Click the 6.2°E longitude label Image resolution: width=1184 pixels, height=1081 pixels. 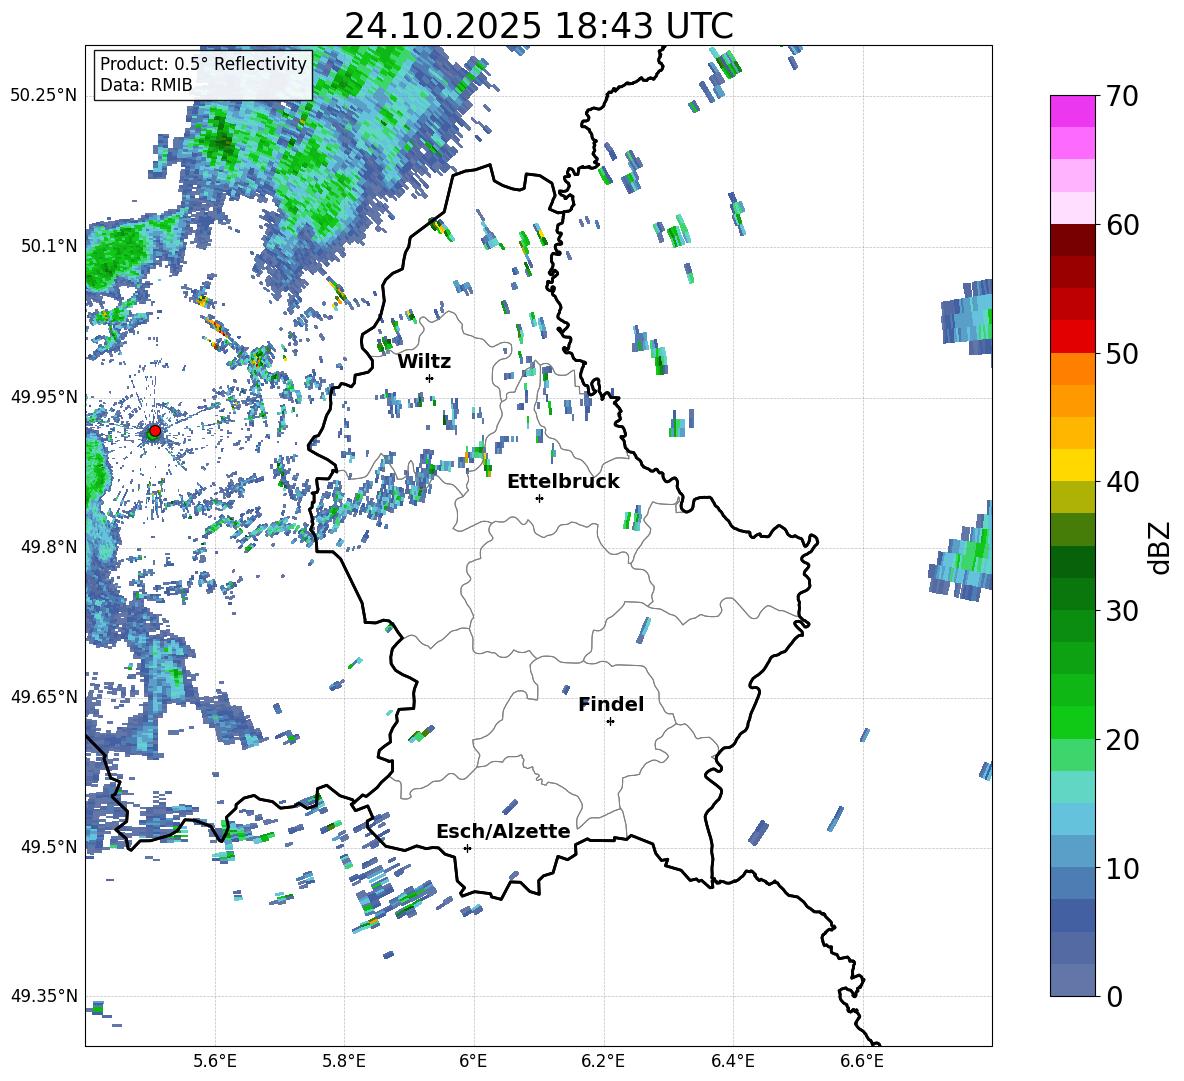point(603,1061)
